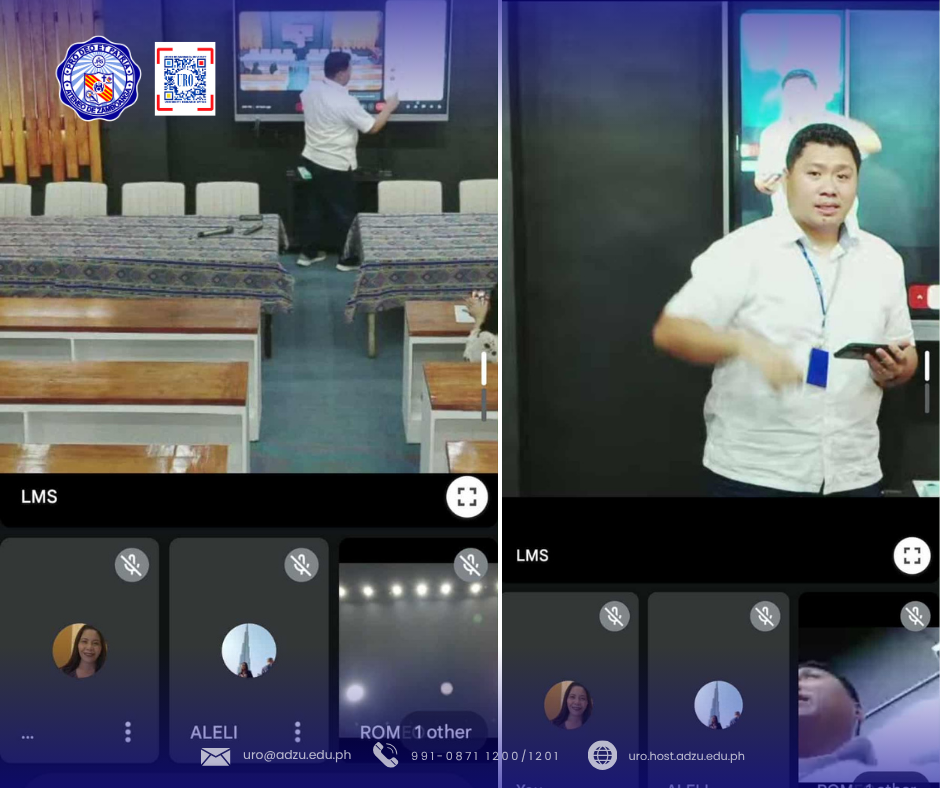
Task: Click the scroll indicator on left LMS video
Action: (x=484, y=385)
